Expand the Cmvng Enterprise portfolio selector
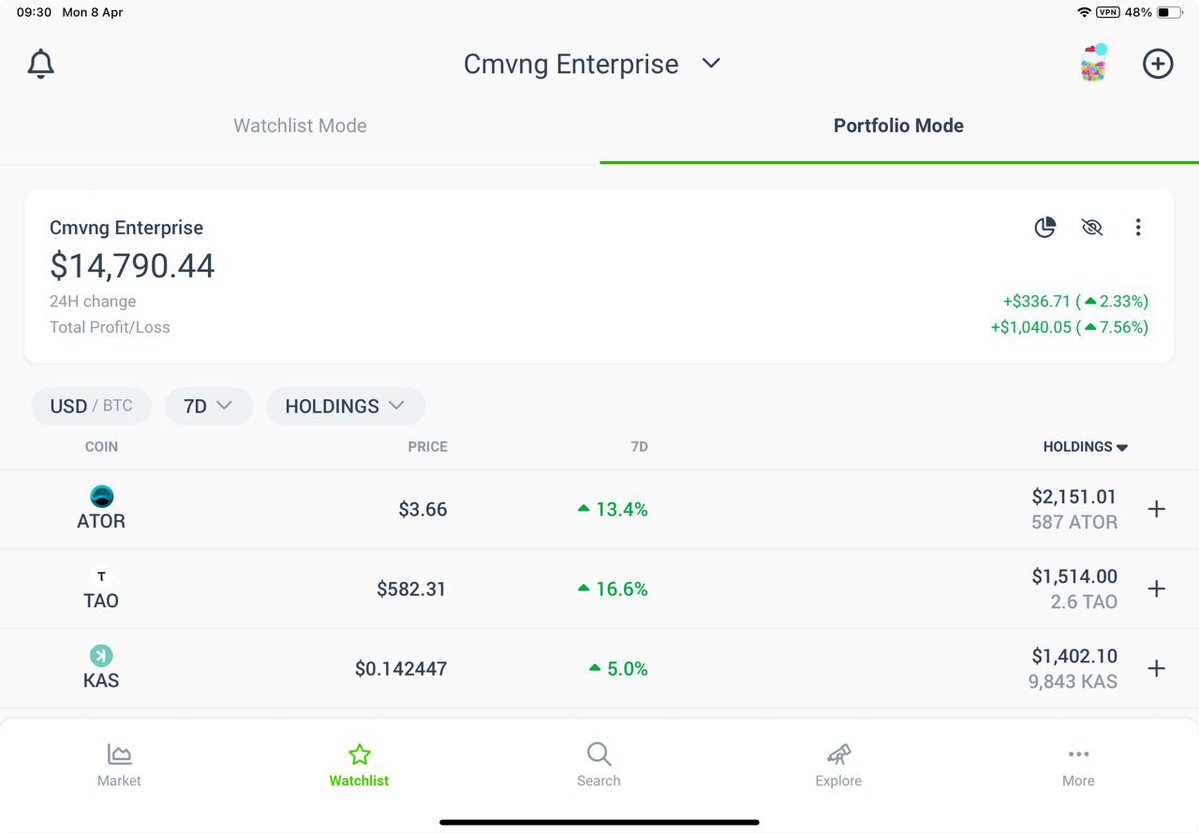Image resolution: width=1199 pixels, height=833 pixels. pos(591,64)
